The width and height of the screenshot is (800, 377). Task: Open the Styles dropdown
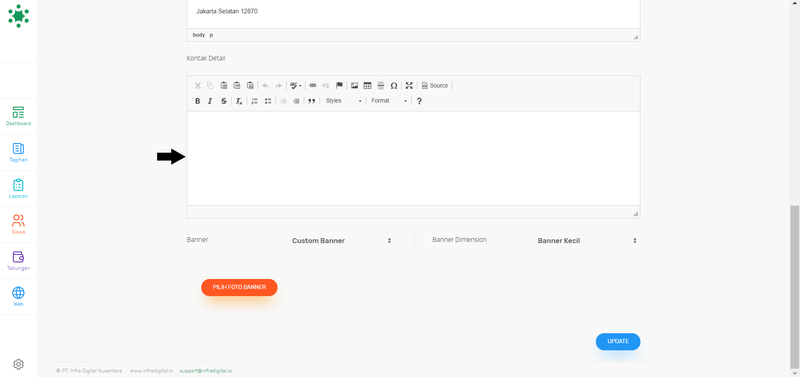coord(343,101)
